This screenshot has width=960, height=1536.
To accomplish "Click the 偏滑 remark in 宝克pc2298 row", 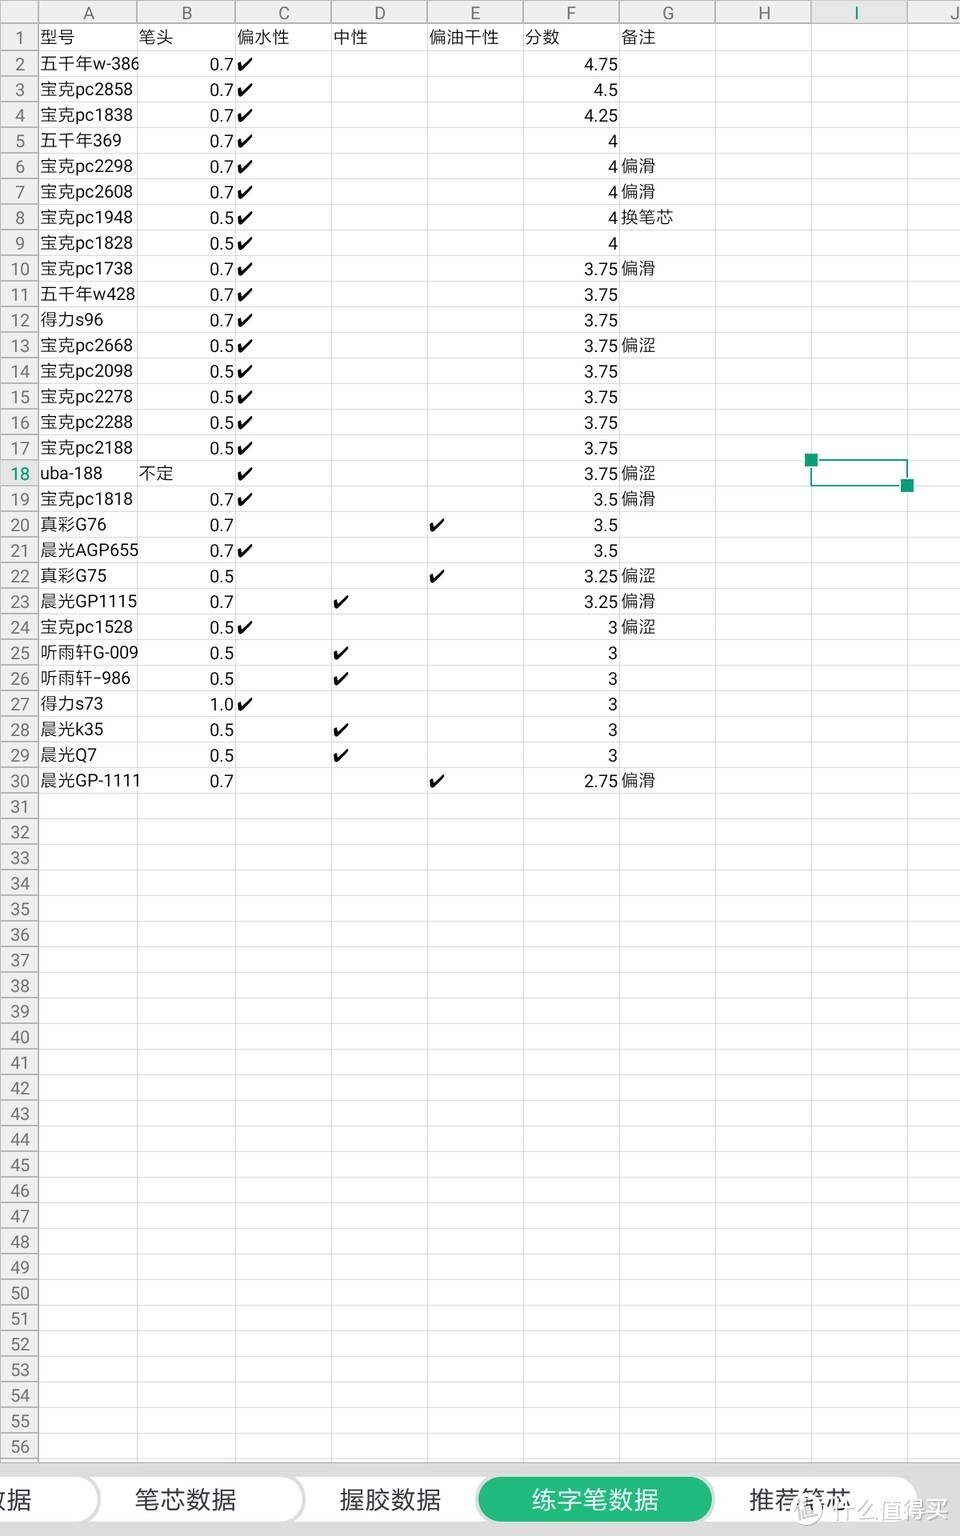I will tap(668, 167).
